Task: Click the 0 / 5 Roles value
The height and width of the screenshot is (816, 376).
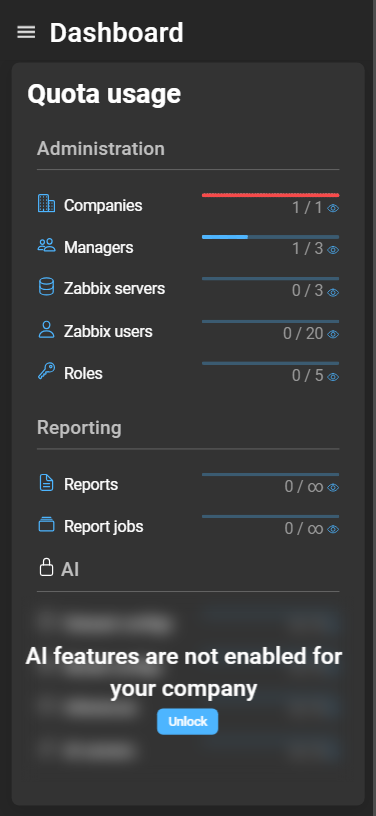Action: (307, 376)
